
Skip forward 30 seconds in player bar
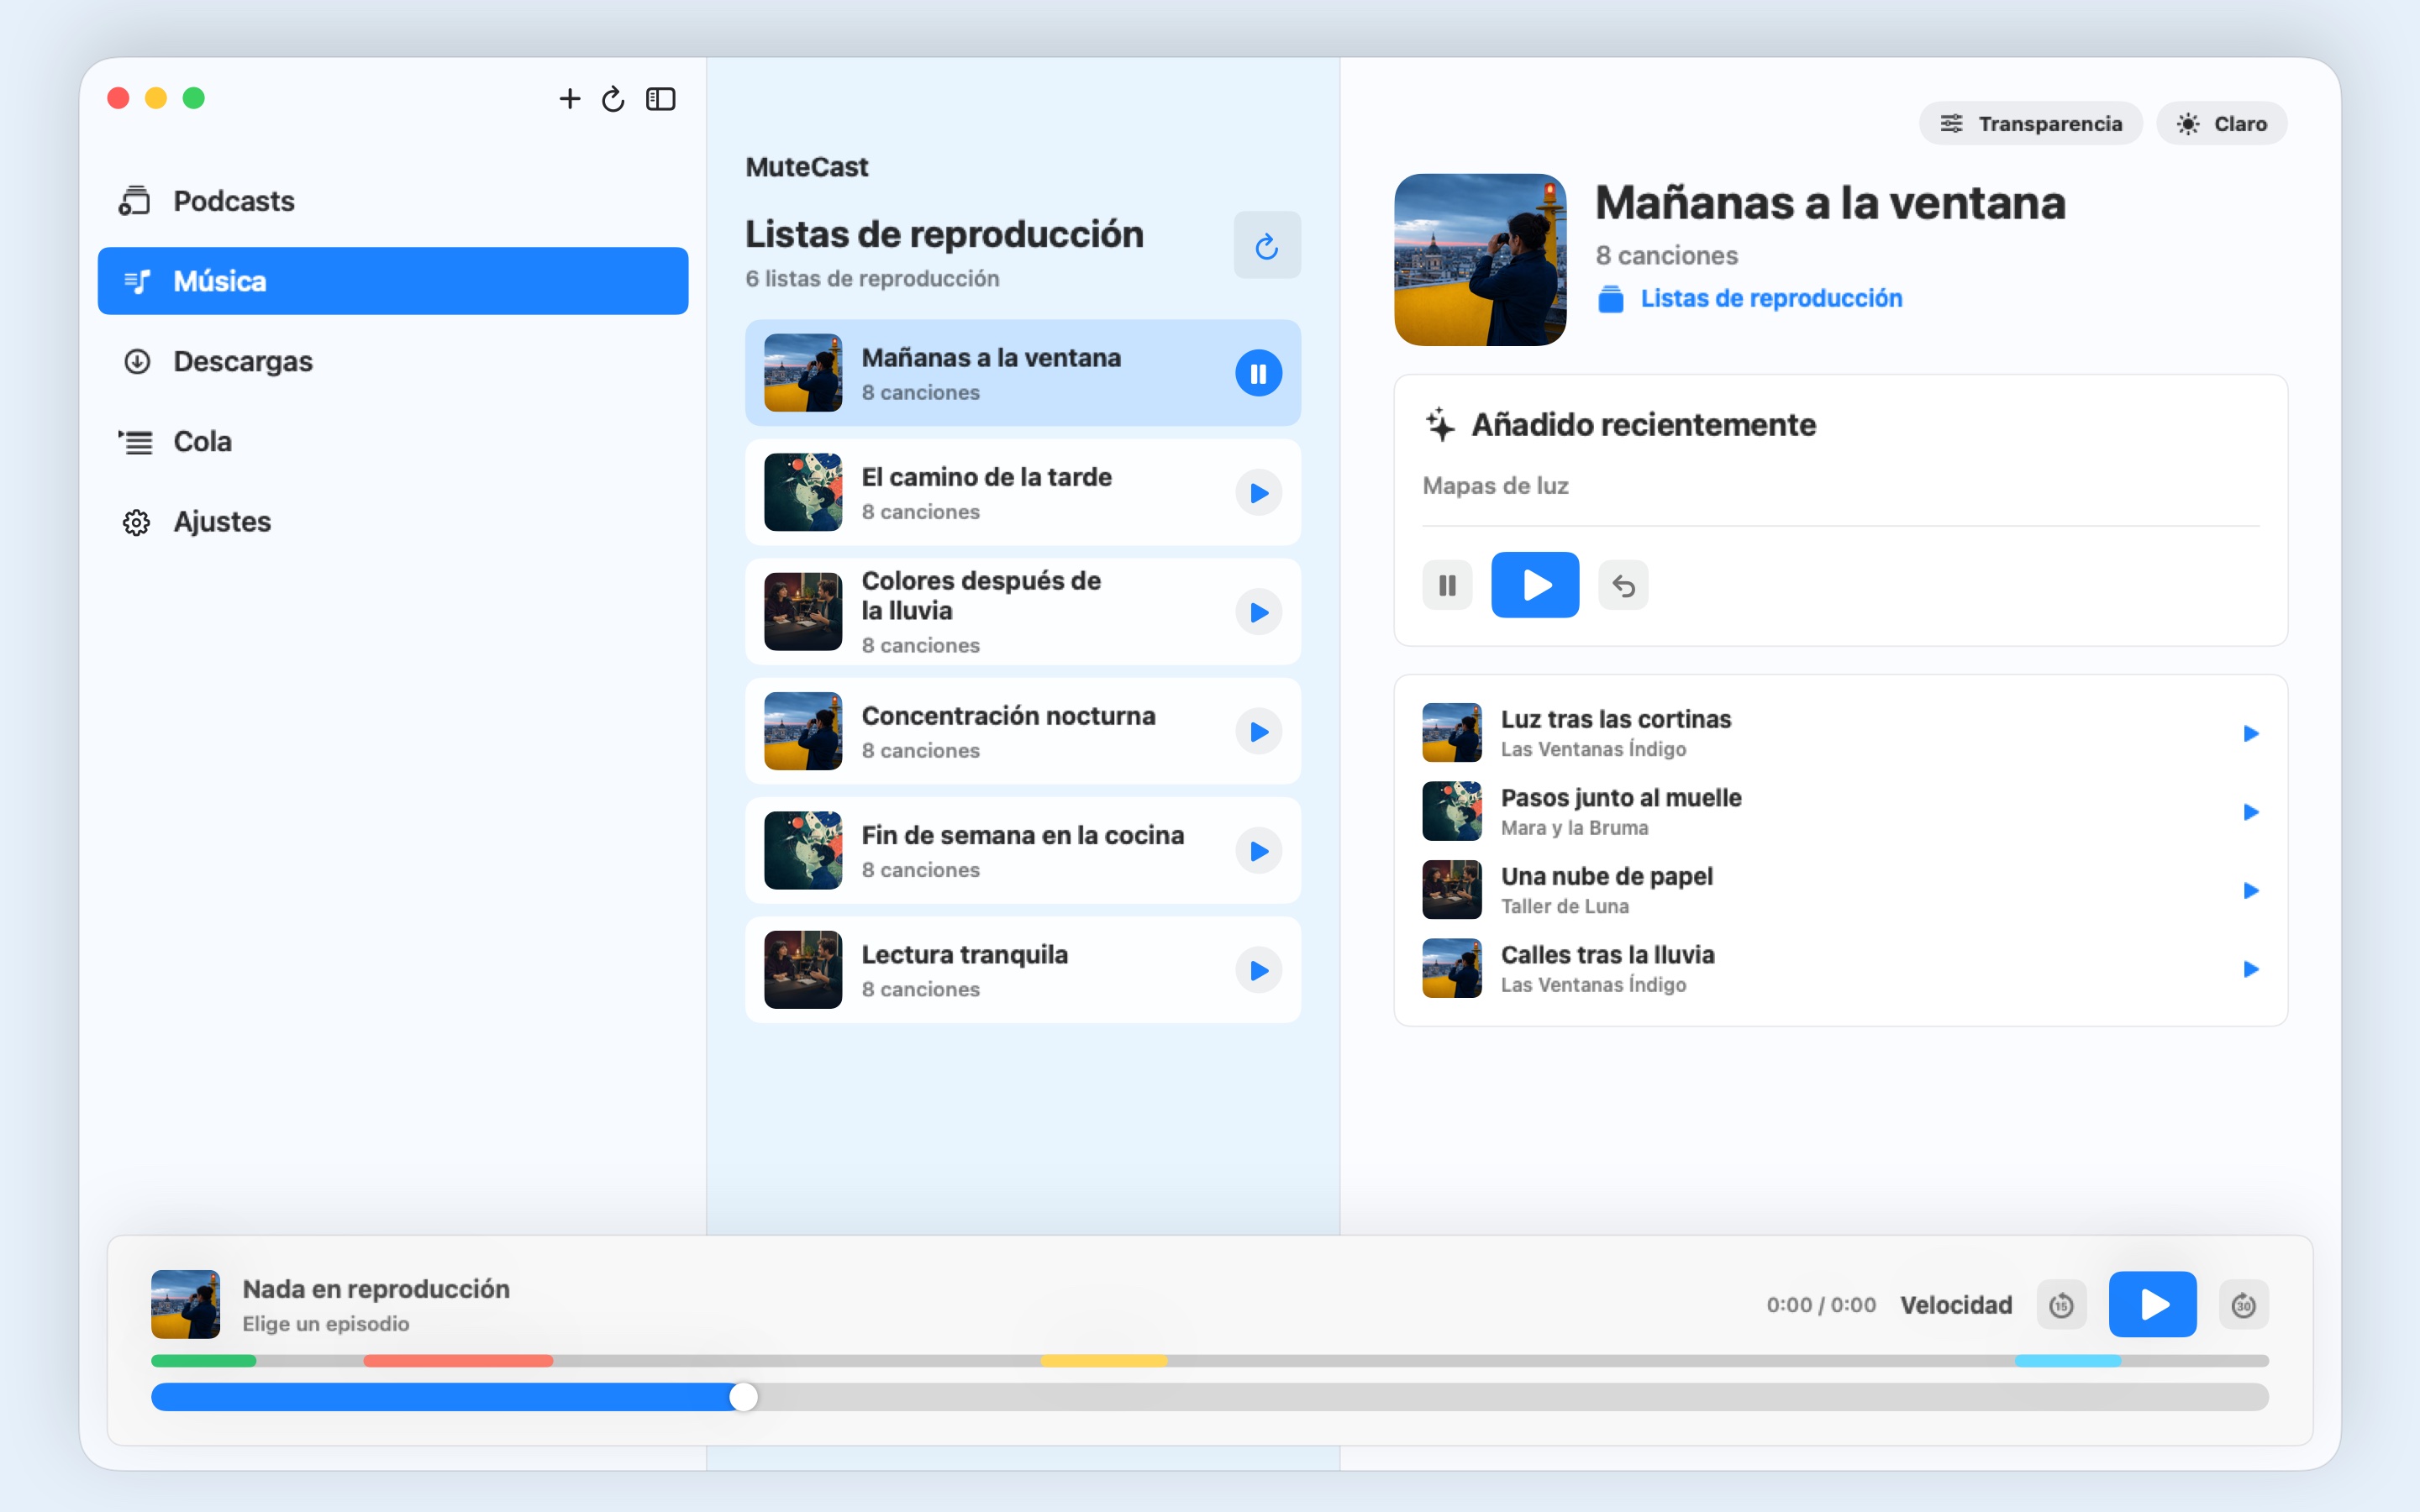click(x=2243, y=1305)
